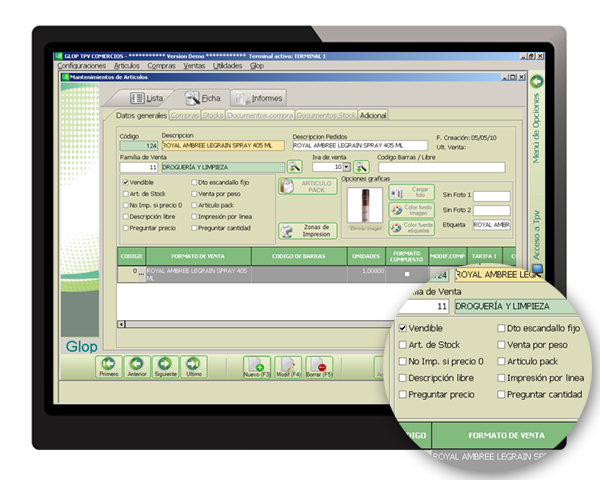Go to the first record with Primero
The width and height of the screenshot is (600, 480).
[x=109, y=367]
